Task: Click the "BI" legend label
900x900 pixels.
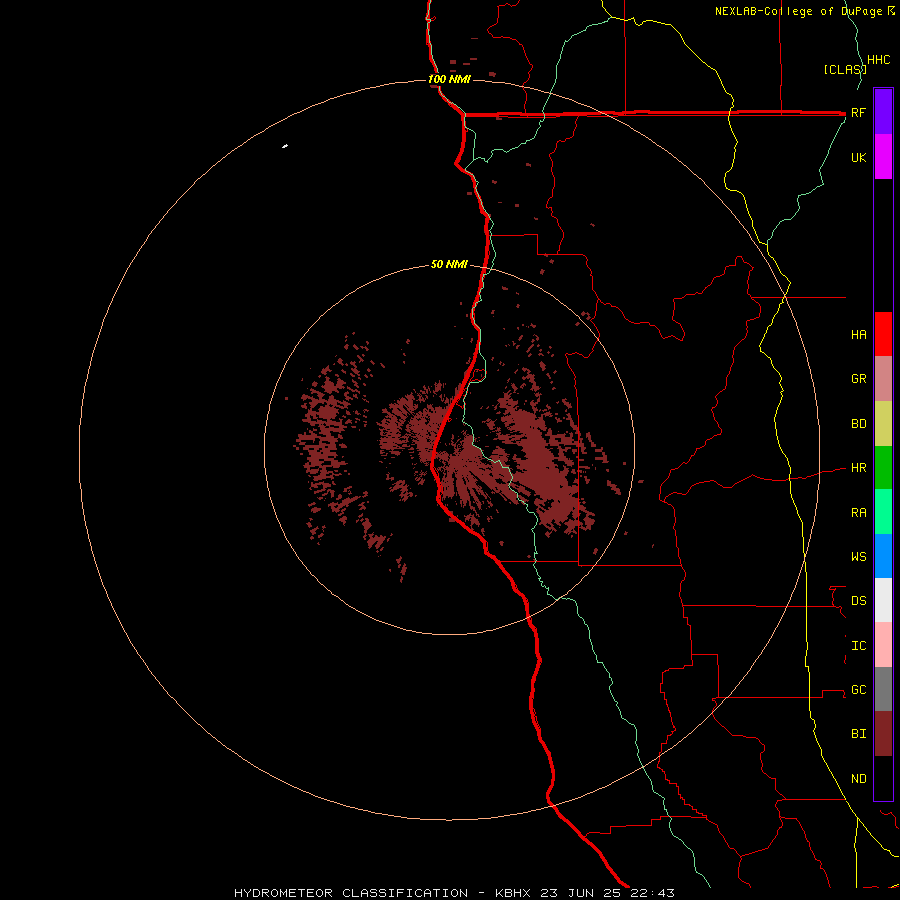Action: coord(858,734)
